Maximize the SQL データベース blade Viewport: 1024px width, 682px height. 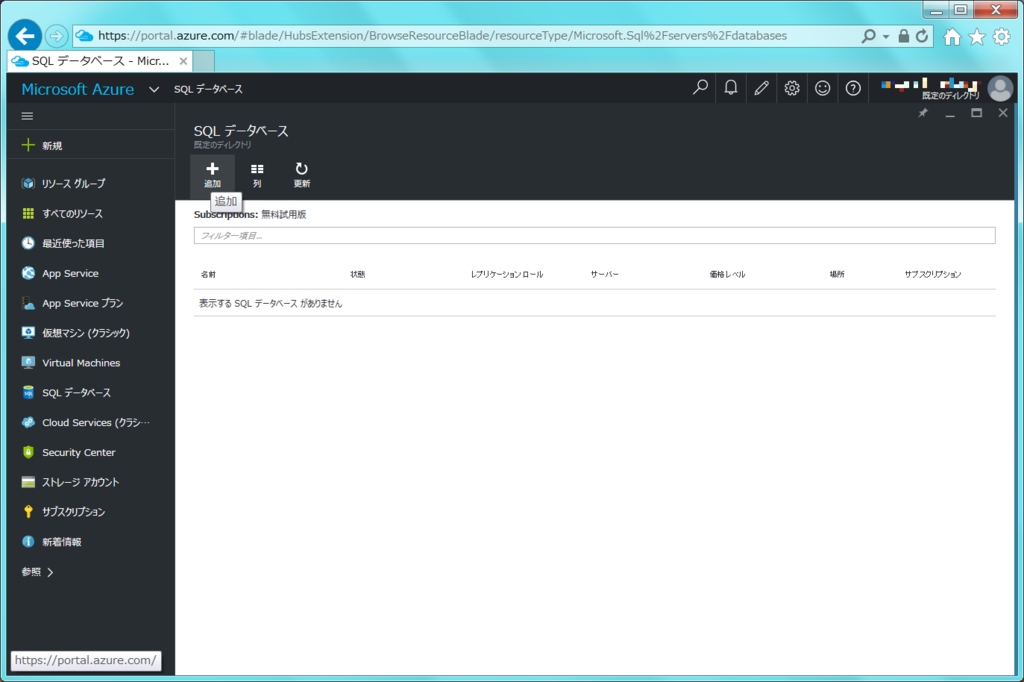pos(976,113)
